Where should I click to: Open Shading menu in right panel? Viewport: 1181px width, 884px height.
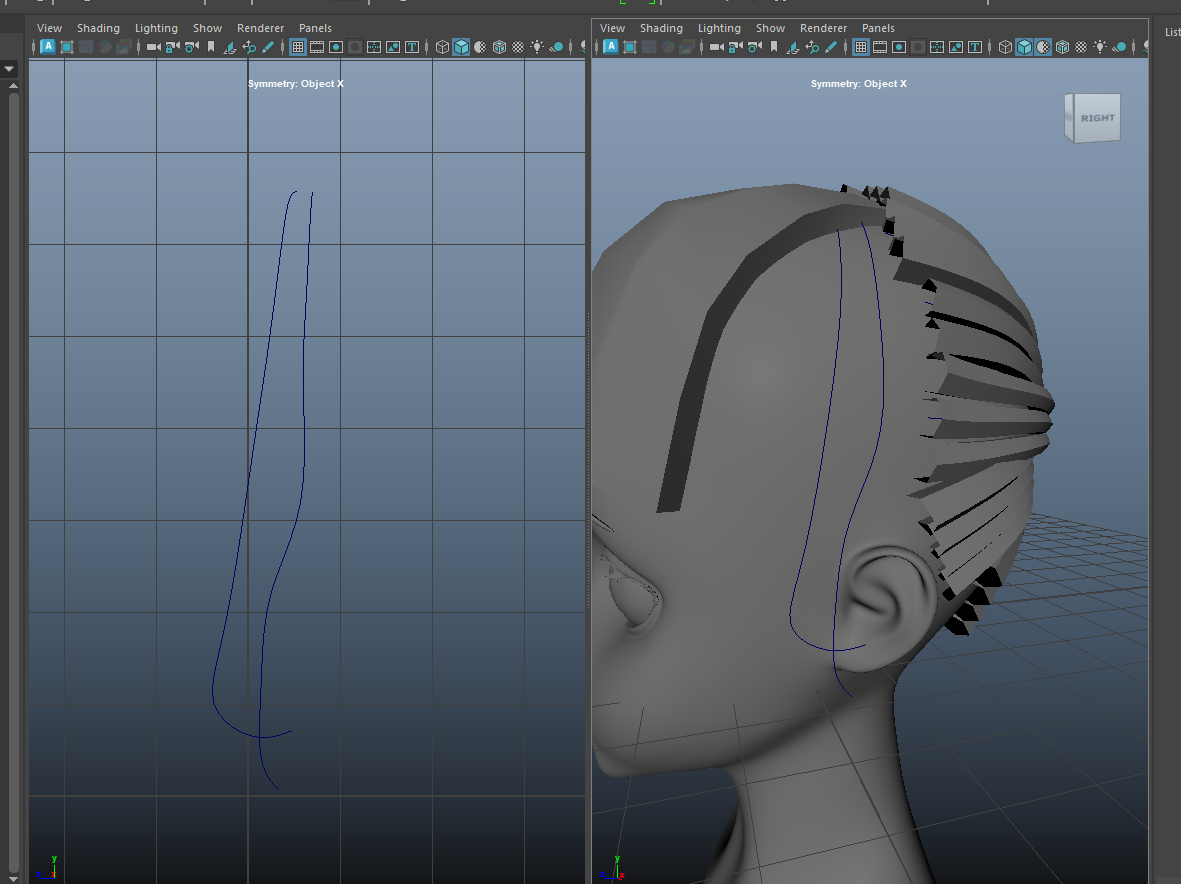point(661,28)
